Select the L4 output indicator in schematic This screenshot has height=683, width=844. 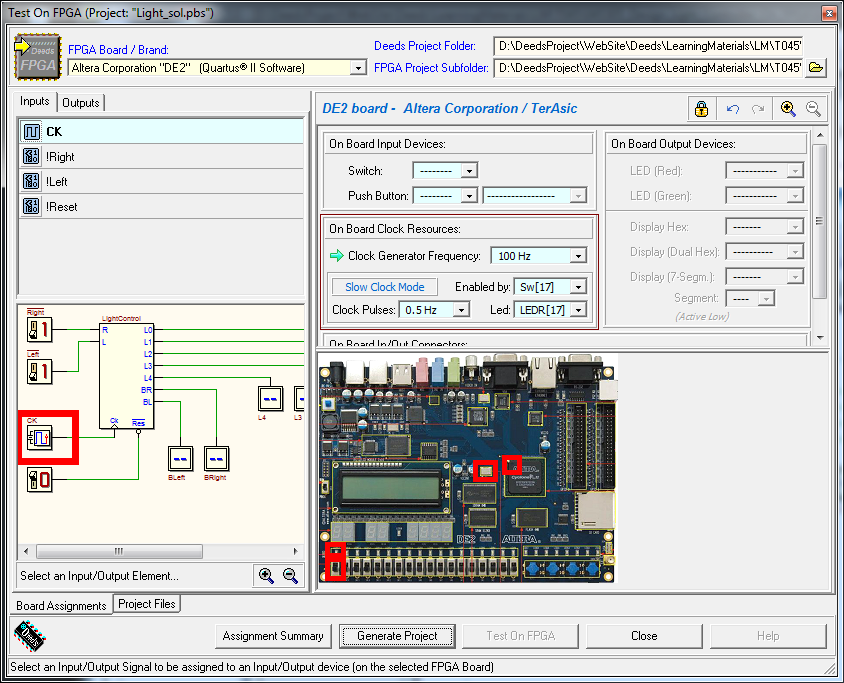[270, 399]
